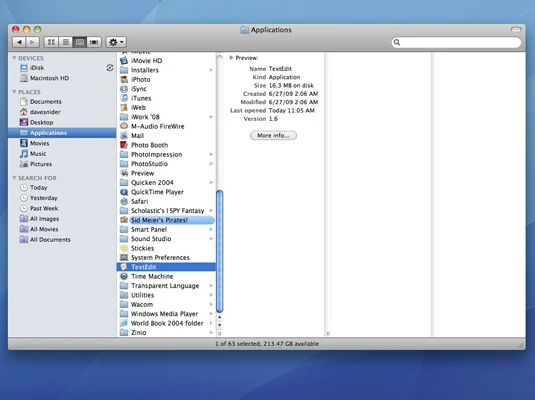Select the TextEdit application
Viewport: 535px width, 400px height.
point(167,267)
